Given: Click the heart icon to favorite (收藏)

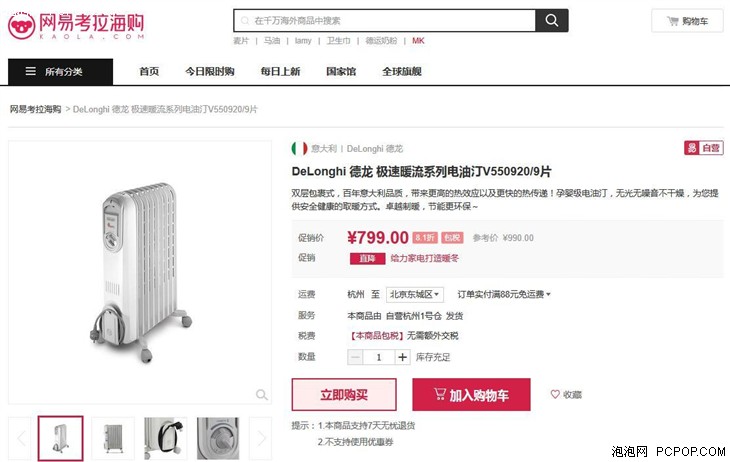Looking at the screenshot, I should tap(555, 394).
